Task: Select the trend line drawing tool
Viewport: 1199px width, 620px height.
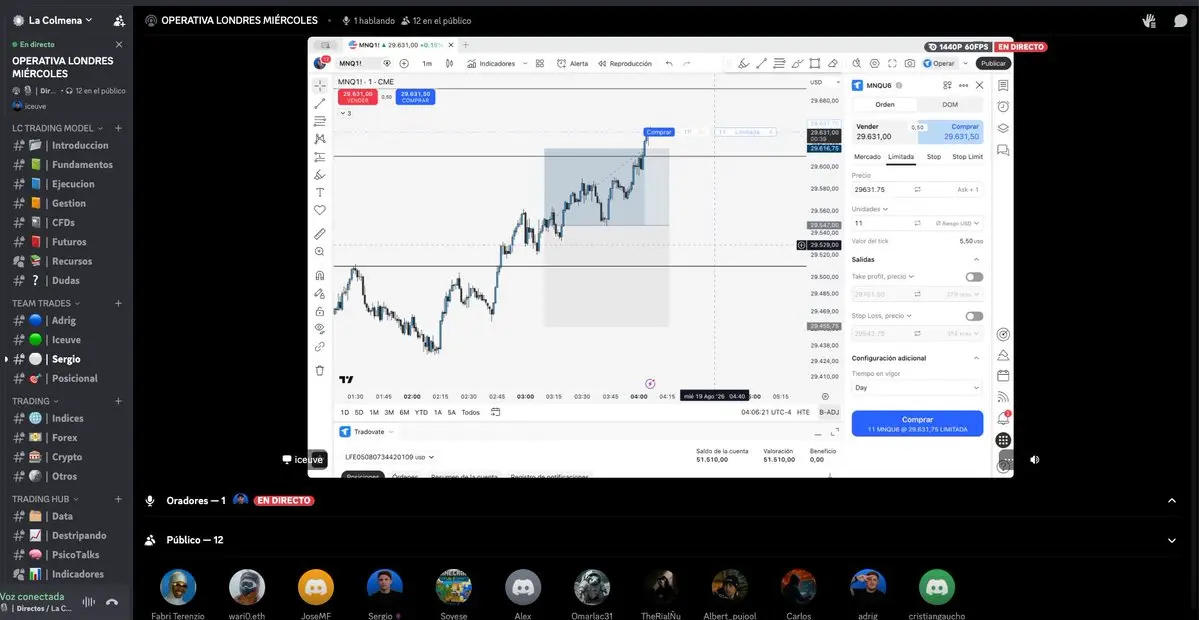Action: 320,103
